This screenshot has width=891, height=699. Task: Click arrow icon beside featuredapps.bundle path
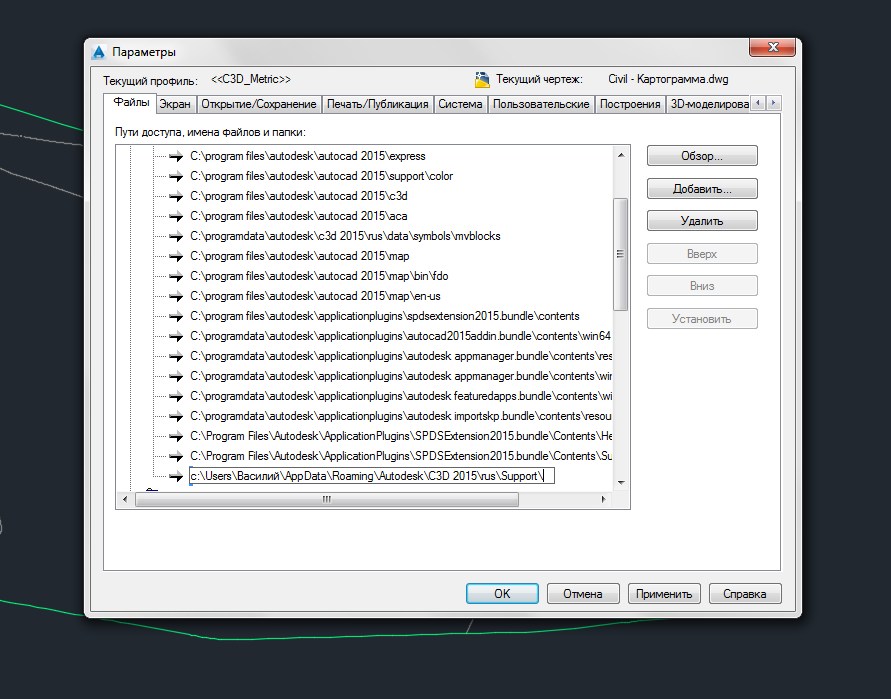tap(176, 396)
